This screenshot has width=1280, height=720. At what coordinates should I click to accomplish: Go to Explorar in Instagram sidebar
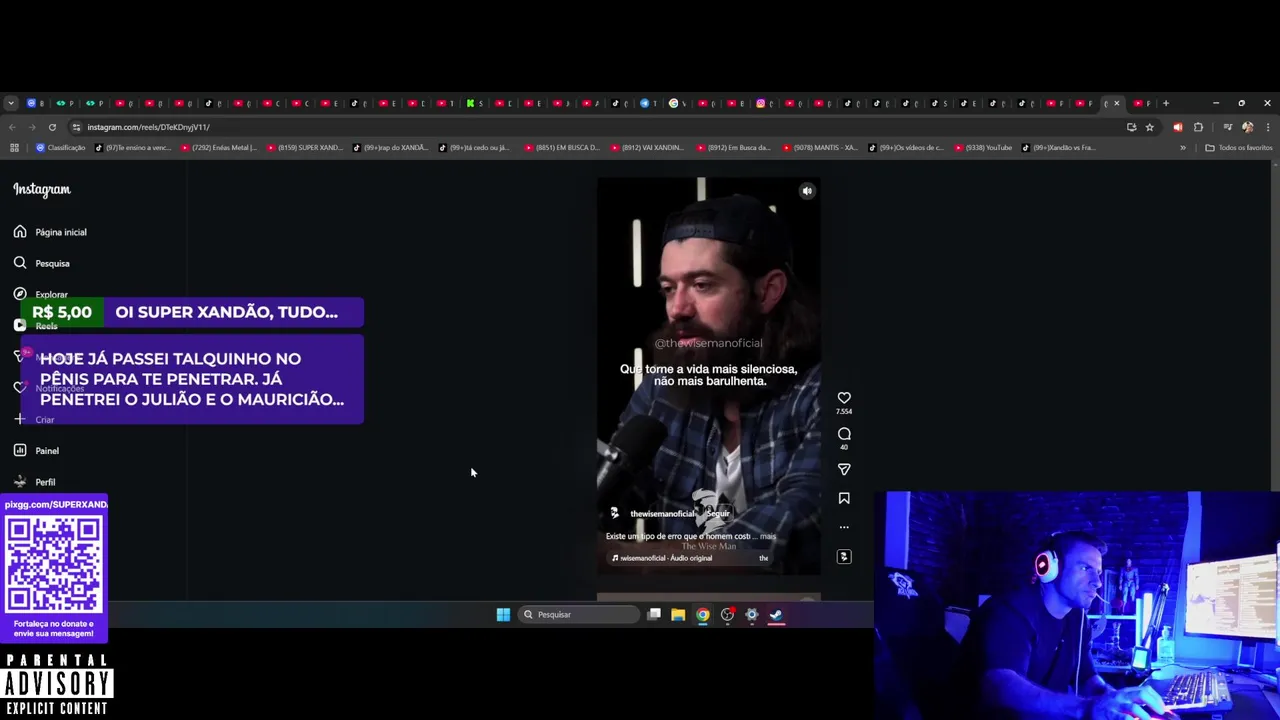tap(41, 294)
